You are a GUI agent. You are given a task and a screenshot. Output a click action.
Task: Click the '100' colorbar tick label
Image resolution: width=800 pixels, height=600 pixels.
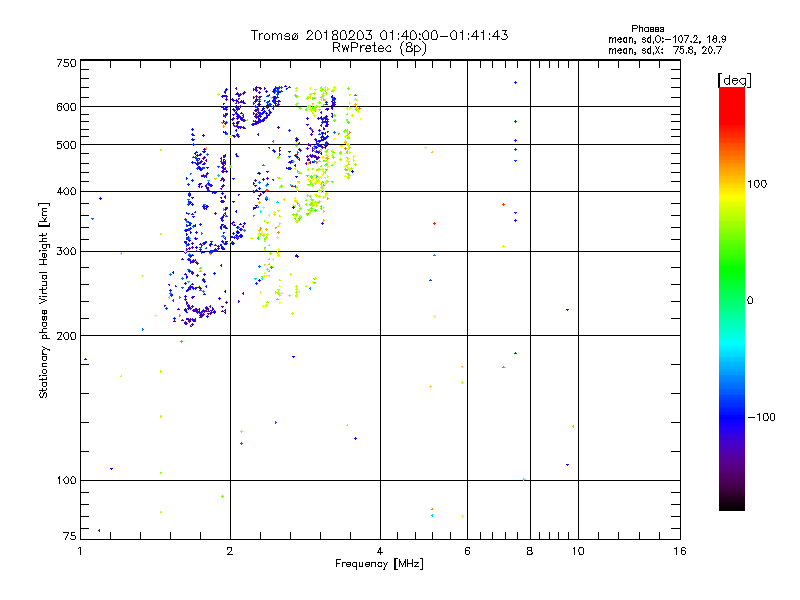click(757, 184)
